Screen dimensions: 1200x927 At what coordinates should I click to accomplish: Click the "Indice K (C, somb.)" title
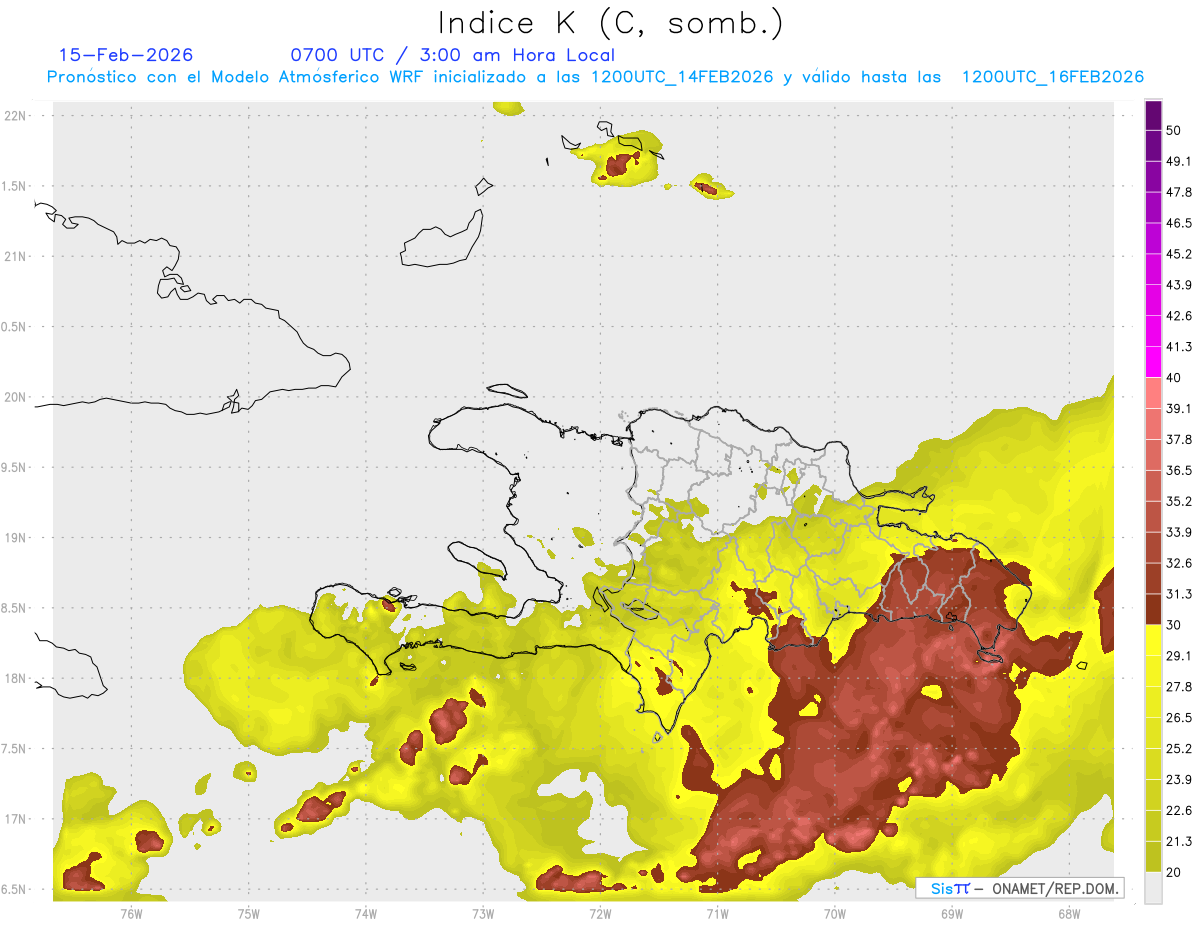coord(611,22)
